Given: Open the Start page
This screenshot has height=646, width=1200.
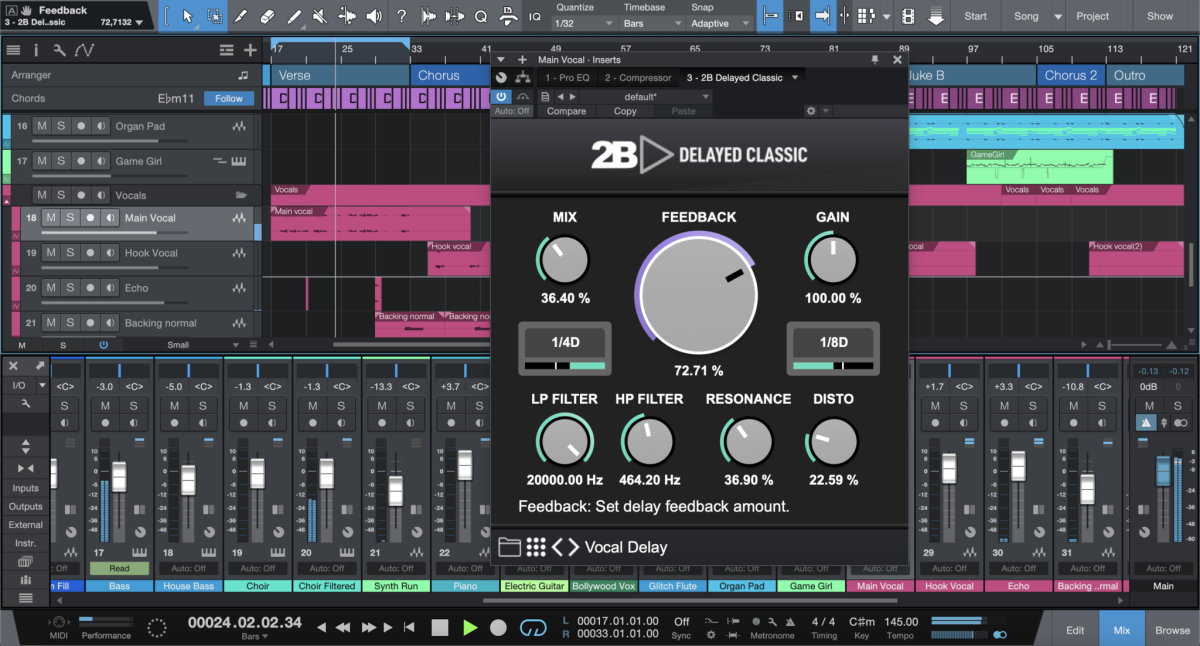Looking at the screenshot, I should tap(975, 16).
